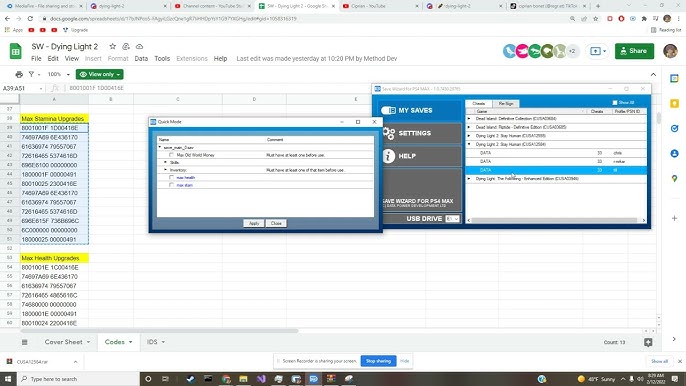Open Google Maps in side panel
Viewport: 686px width, 386px height.
(674, 179)
